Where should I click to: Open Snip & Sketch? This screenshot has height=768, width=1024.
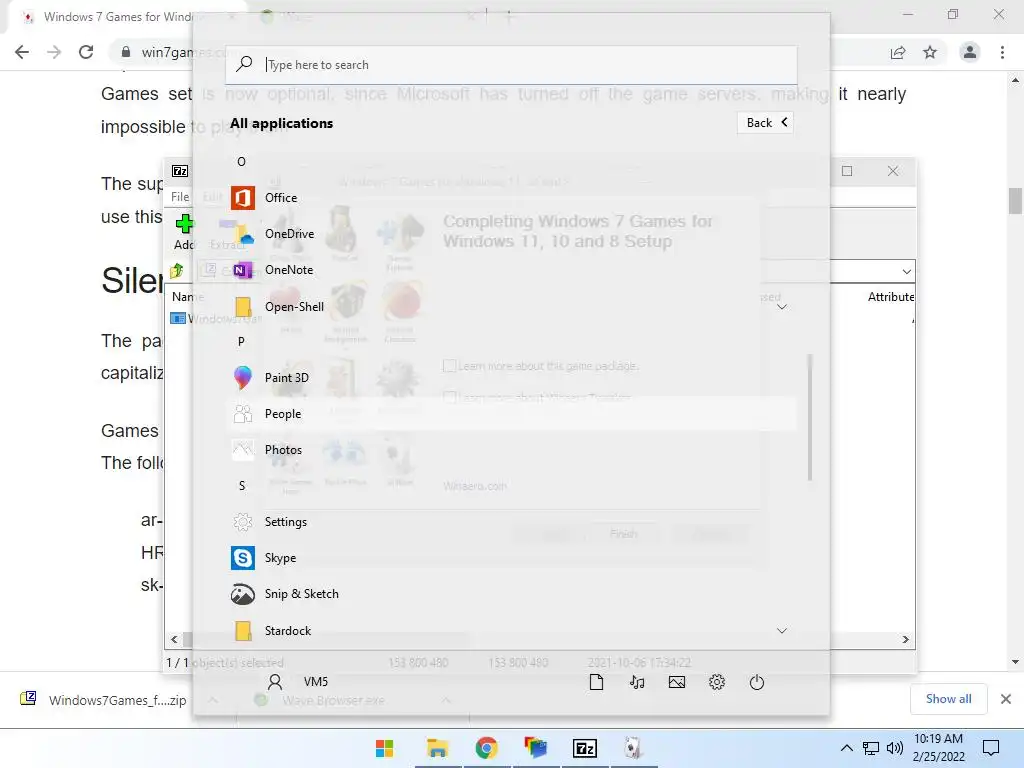click(512, 594)
